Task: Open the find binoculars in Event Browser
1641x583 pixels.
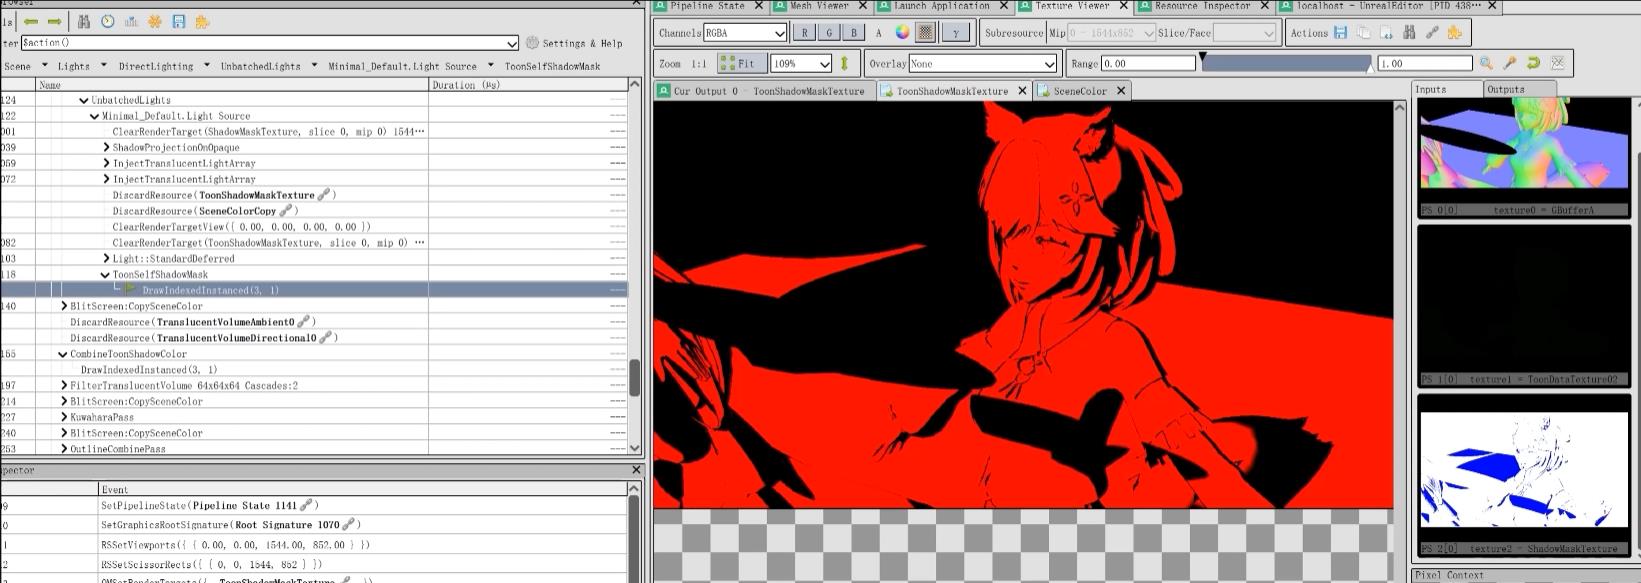Action: coord(84,21)
